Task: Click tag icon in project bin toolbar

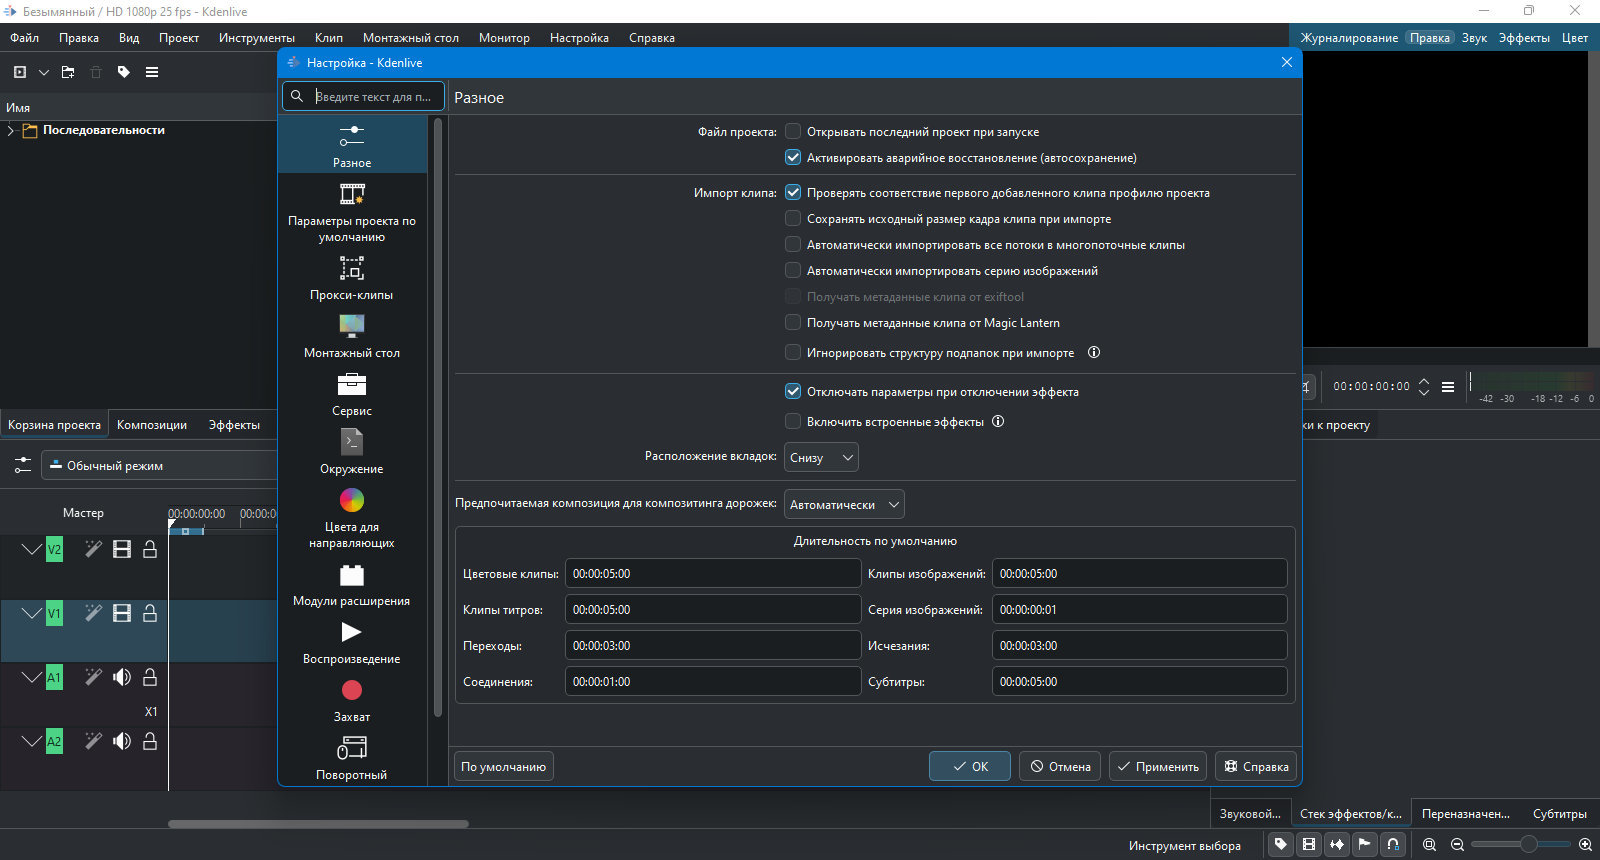Action: tap(124, 72)
